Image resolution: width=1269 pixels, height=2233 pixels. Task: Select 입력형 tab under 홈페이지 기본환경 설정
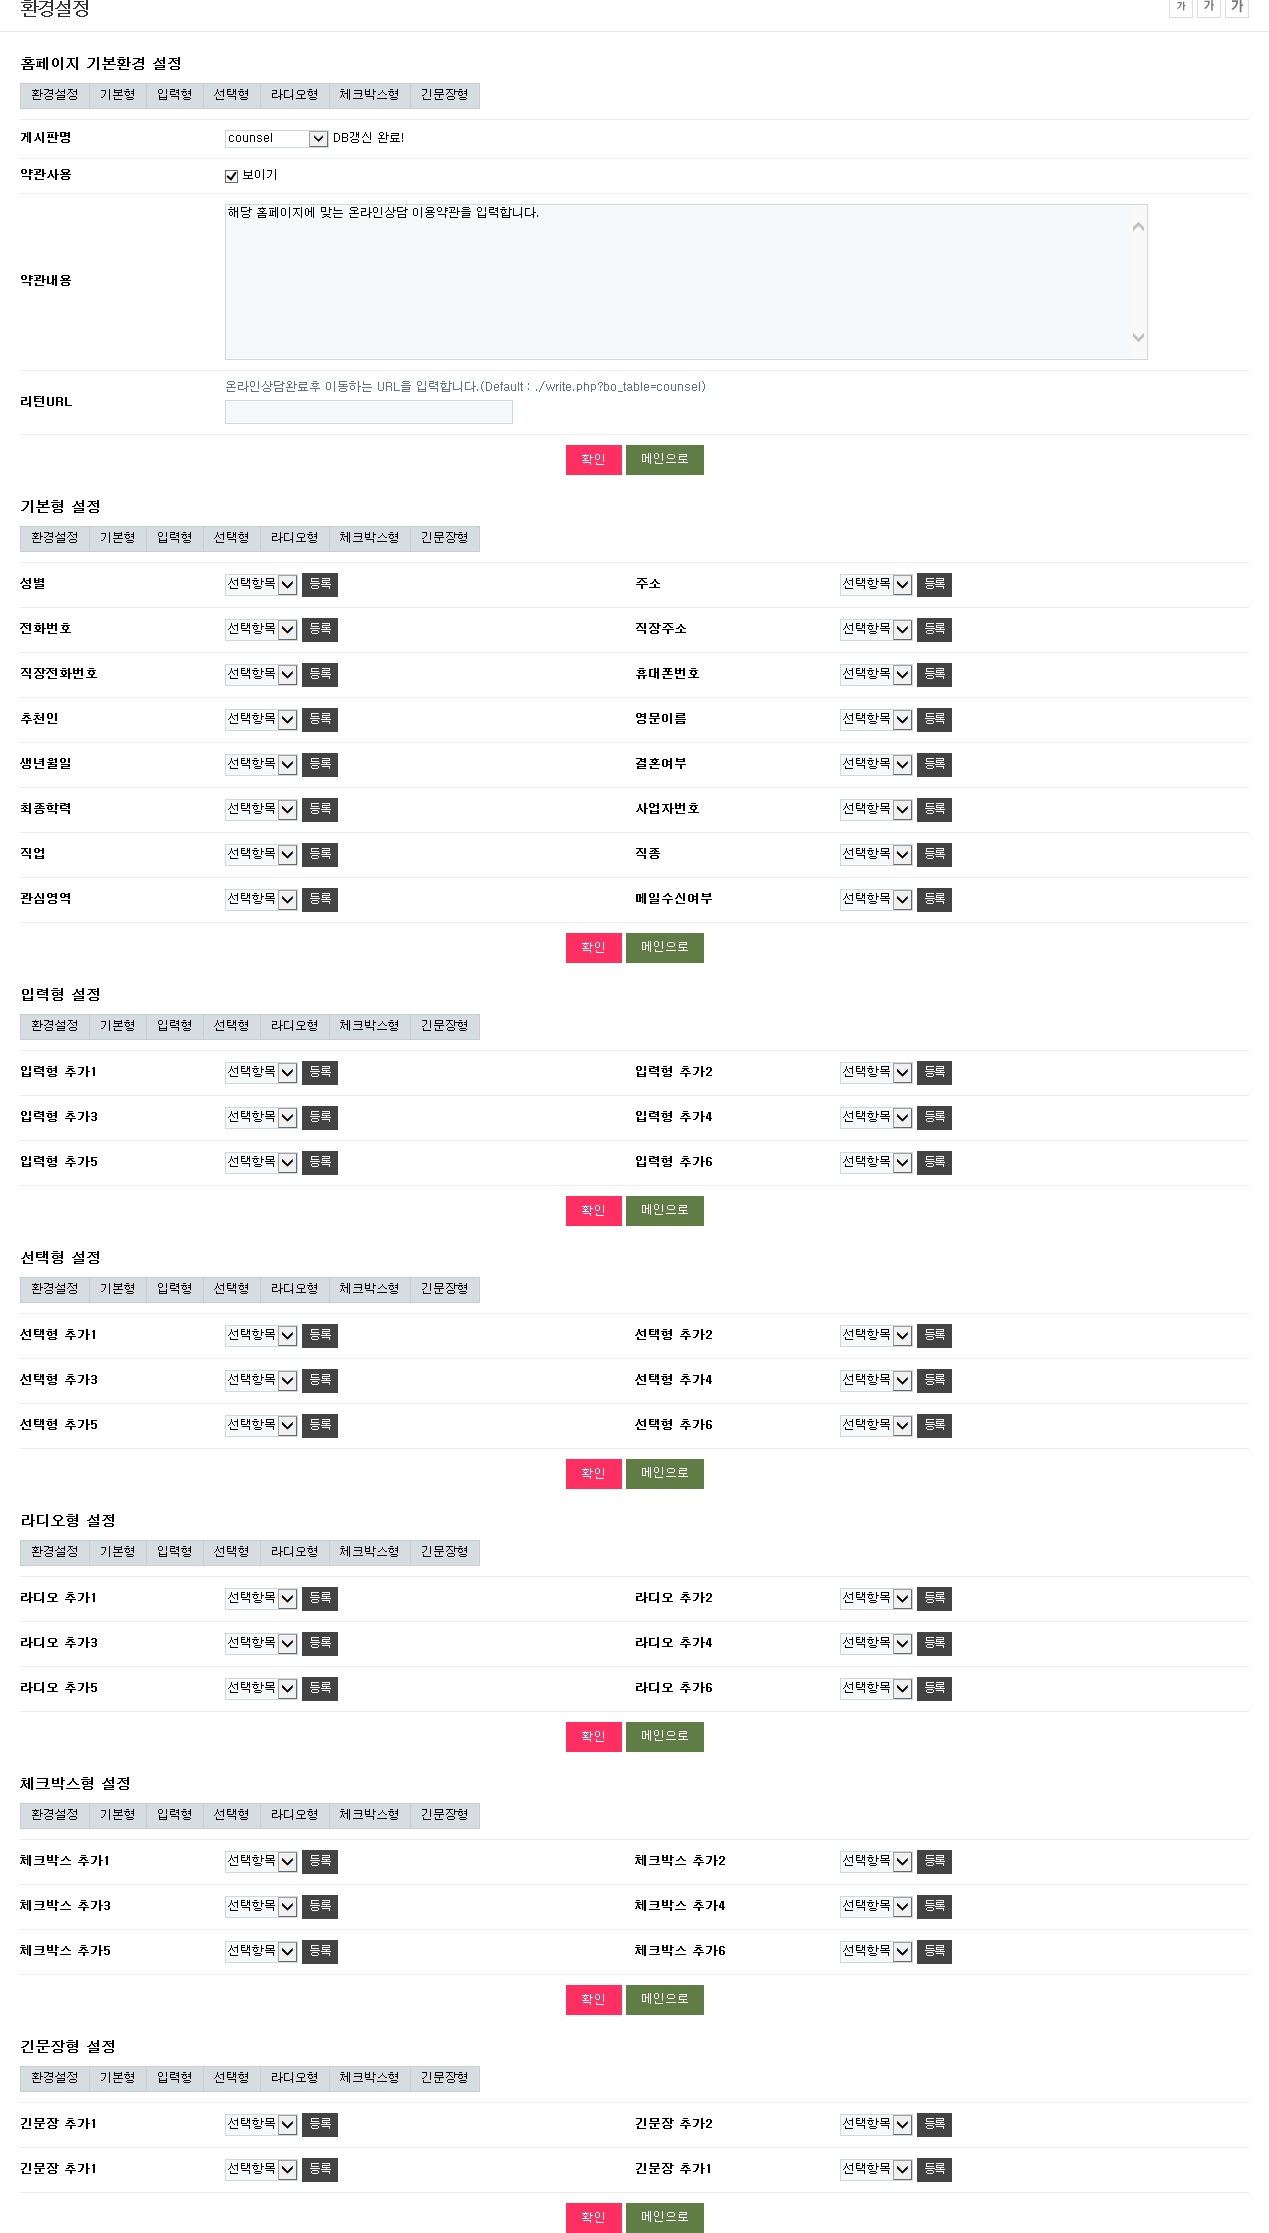pos(174,95)
